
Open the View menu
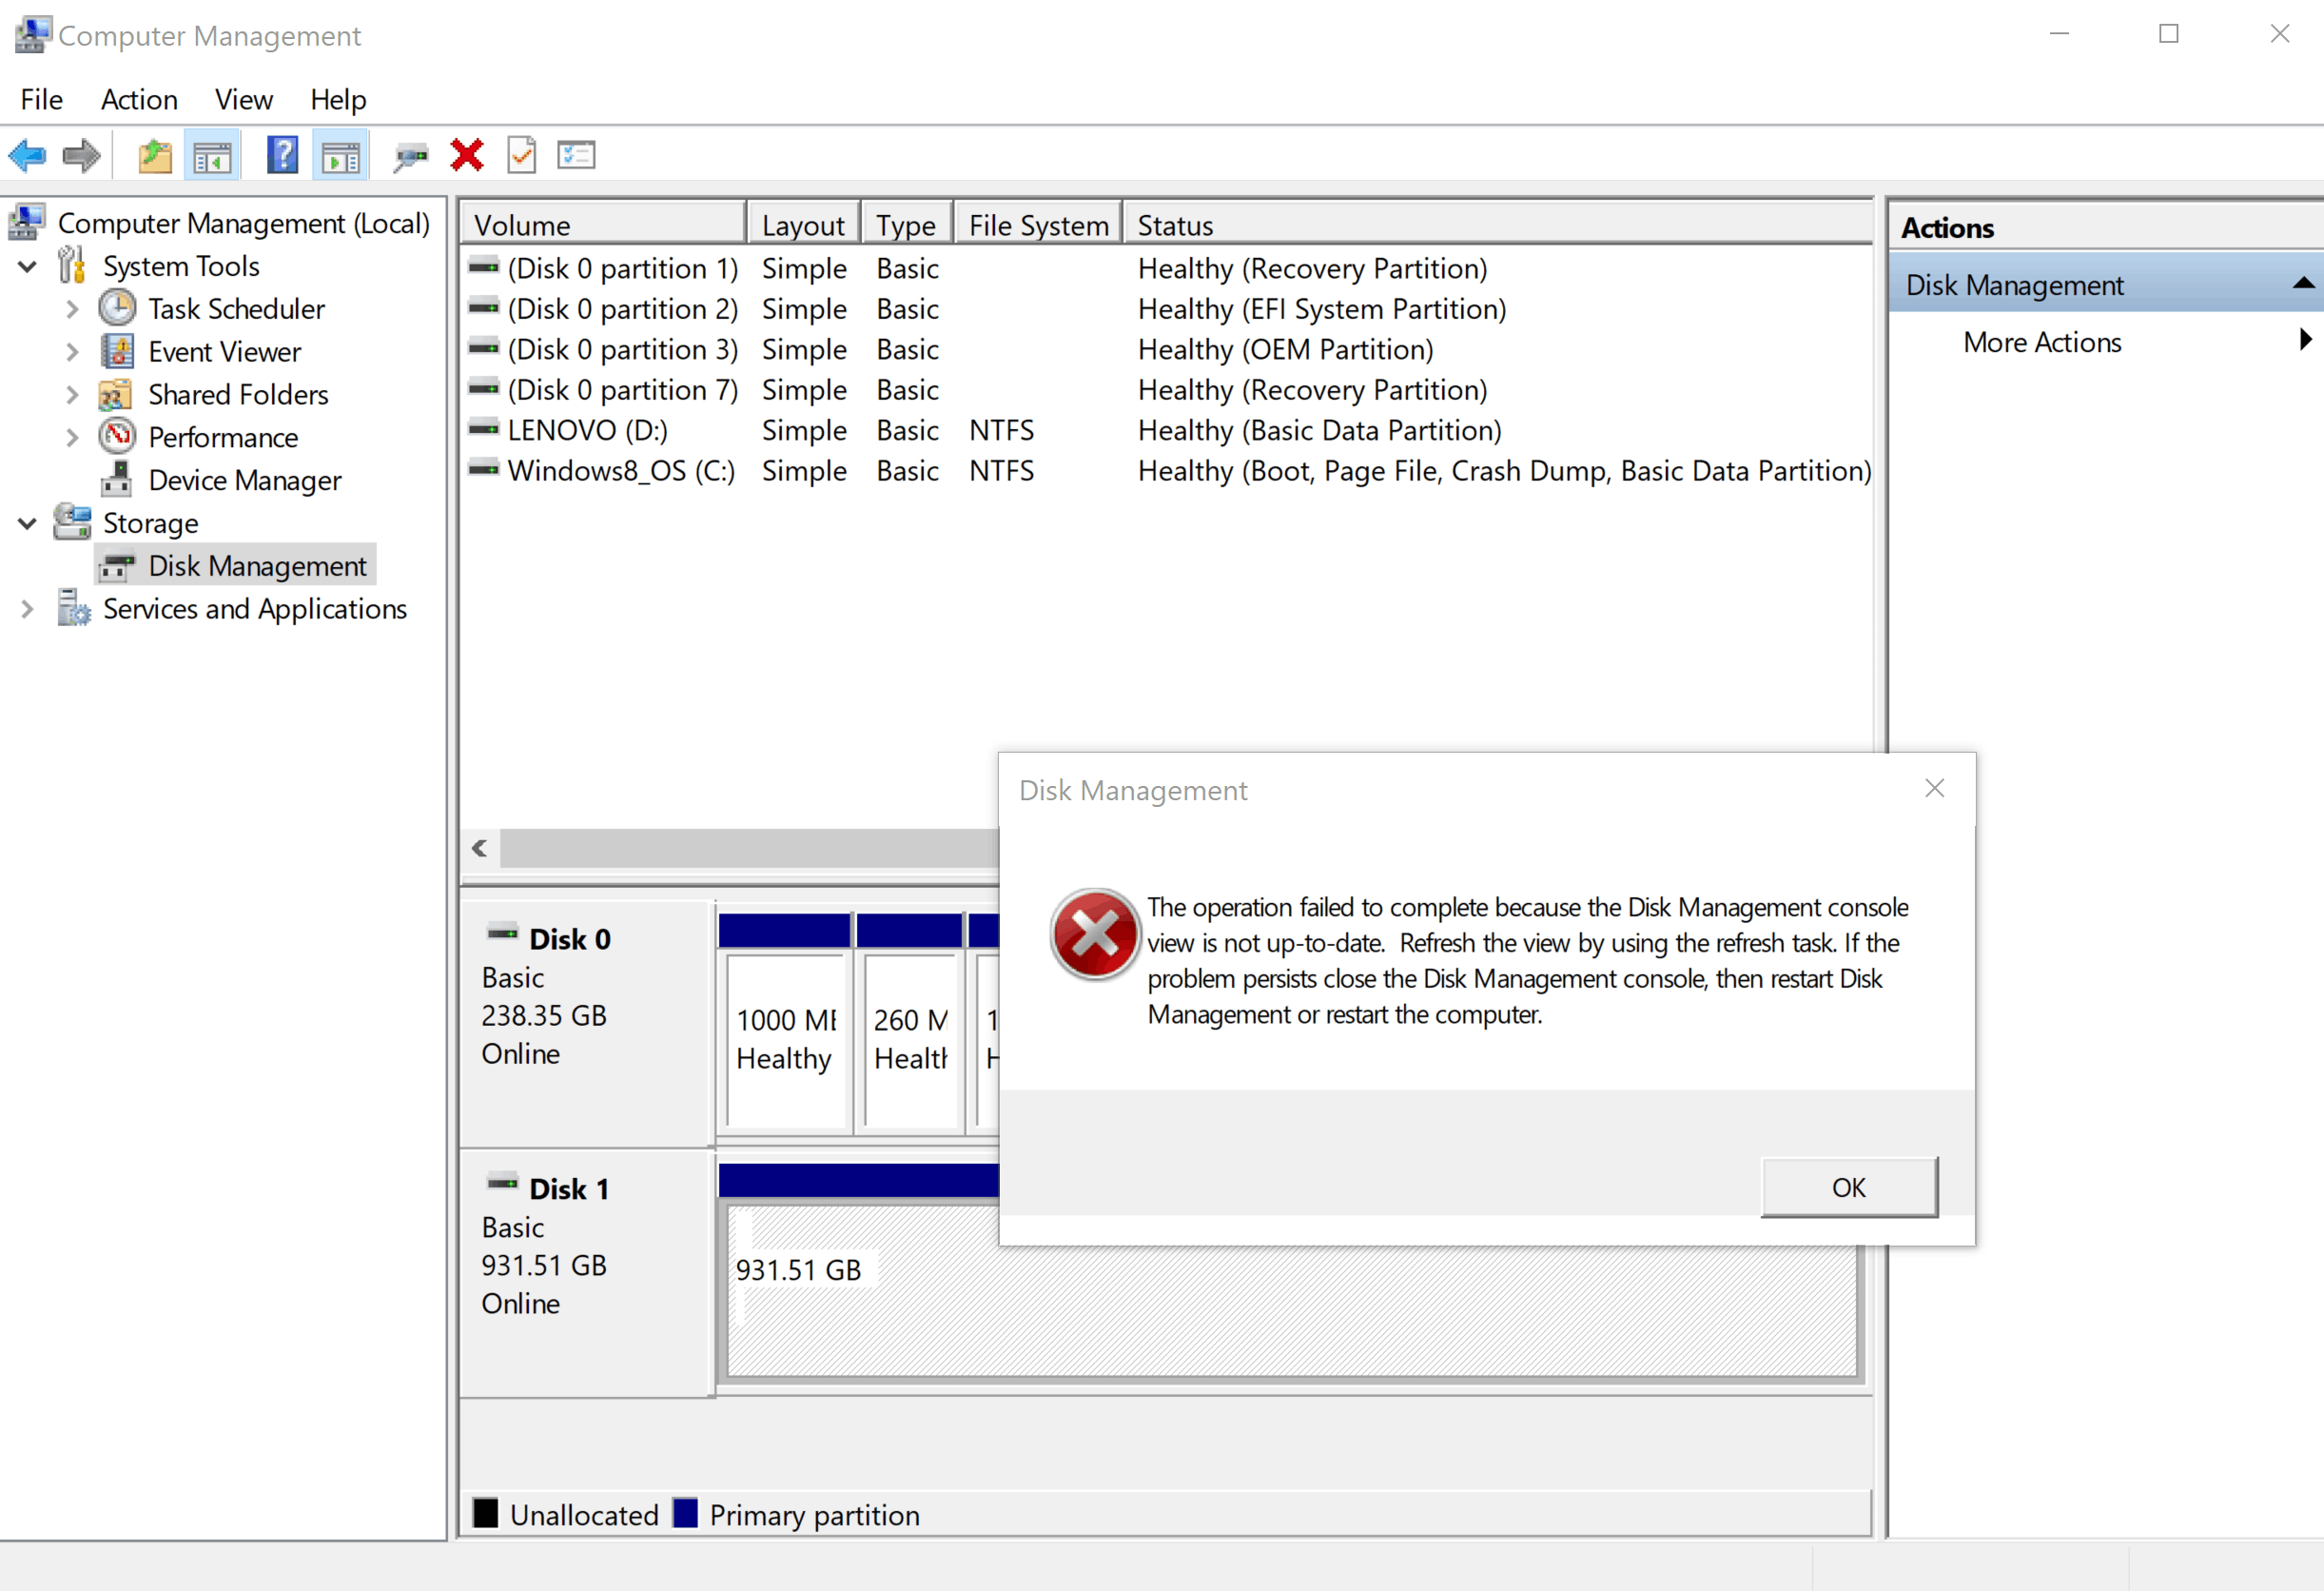[243, 100]
